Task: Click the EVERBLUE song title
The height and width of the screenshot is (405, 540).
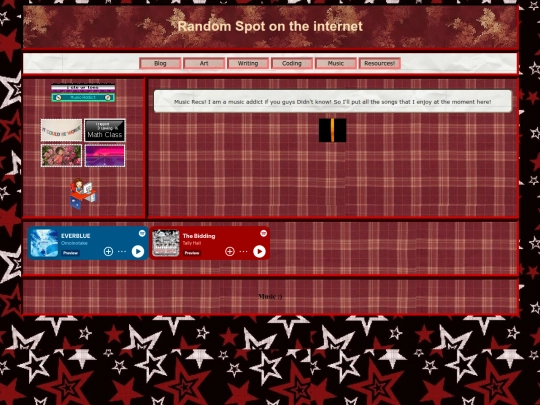Action: [75, 236]
